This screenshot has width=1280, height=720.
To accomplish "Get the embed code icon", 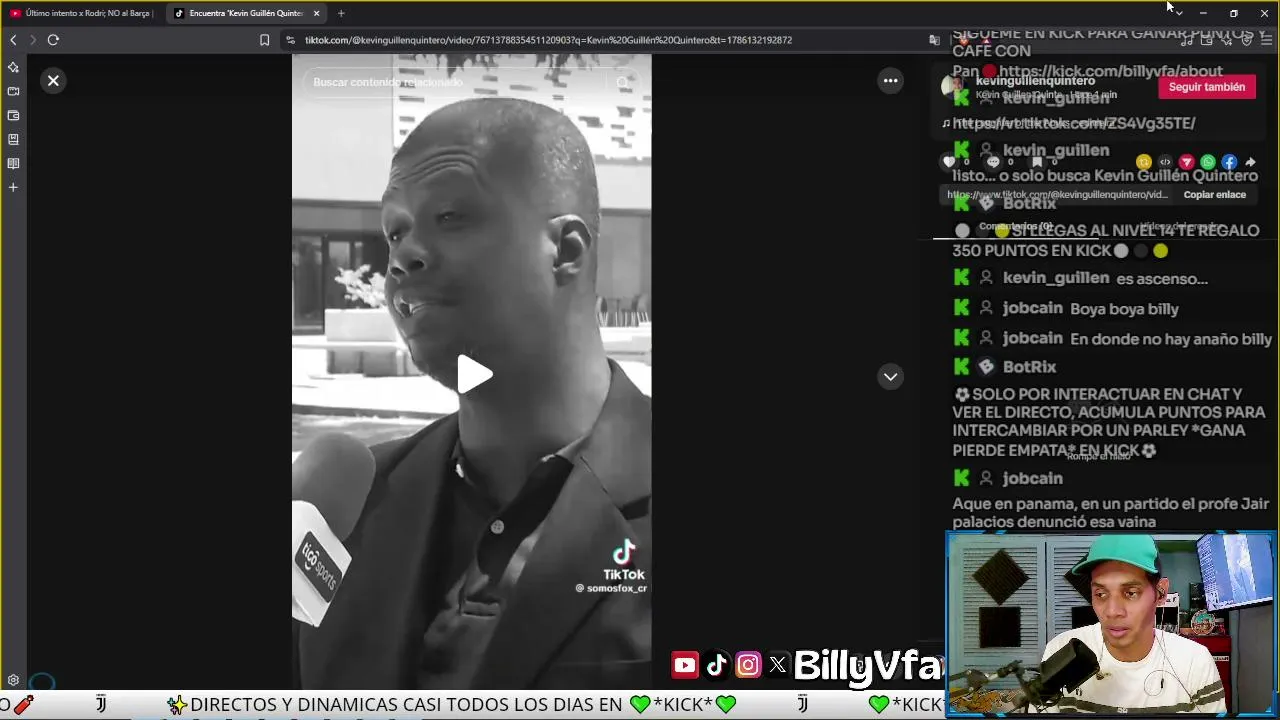I will click(1165, 162).
